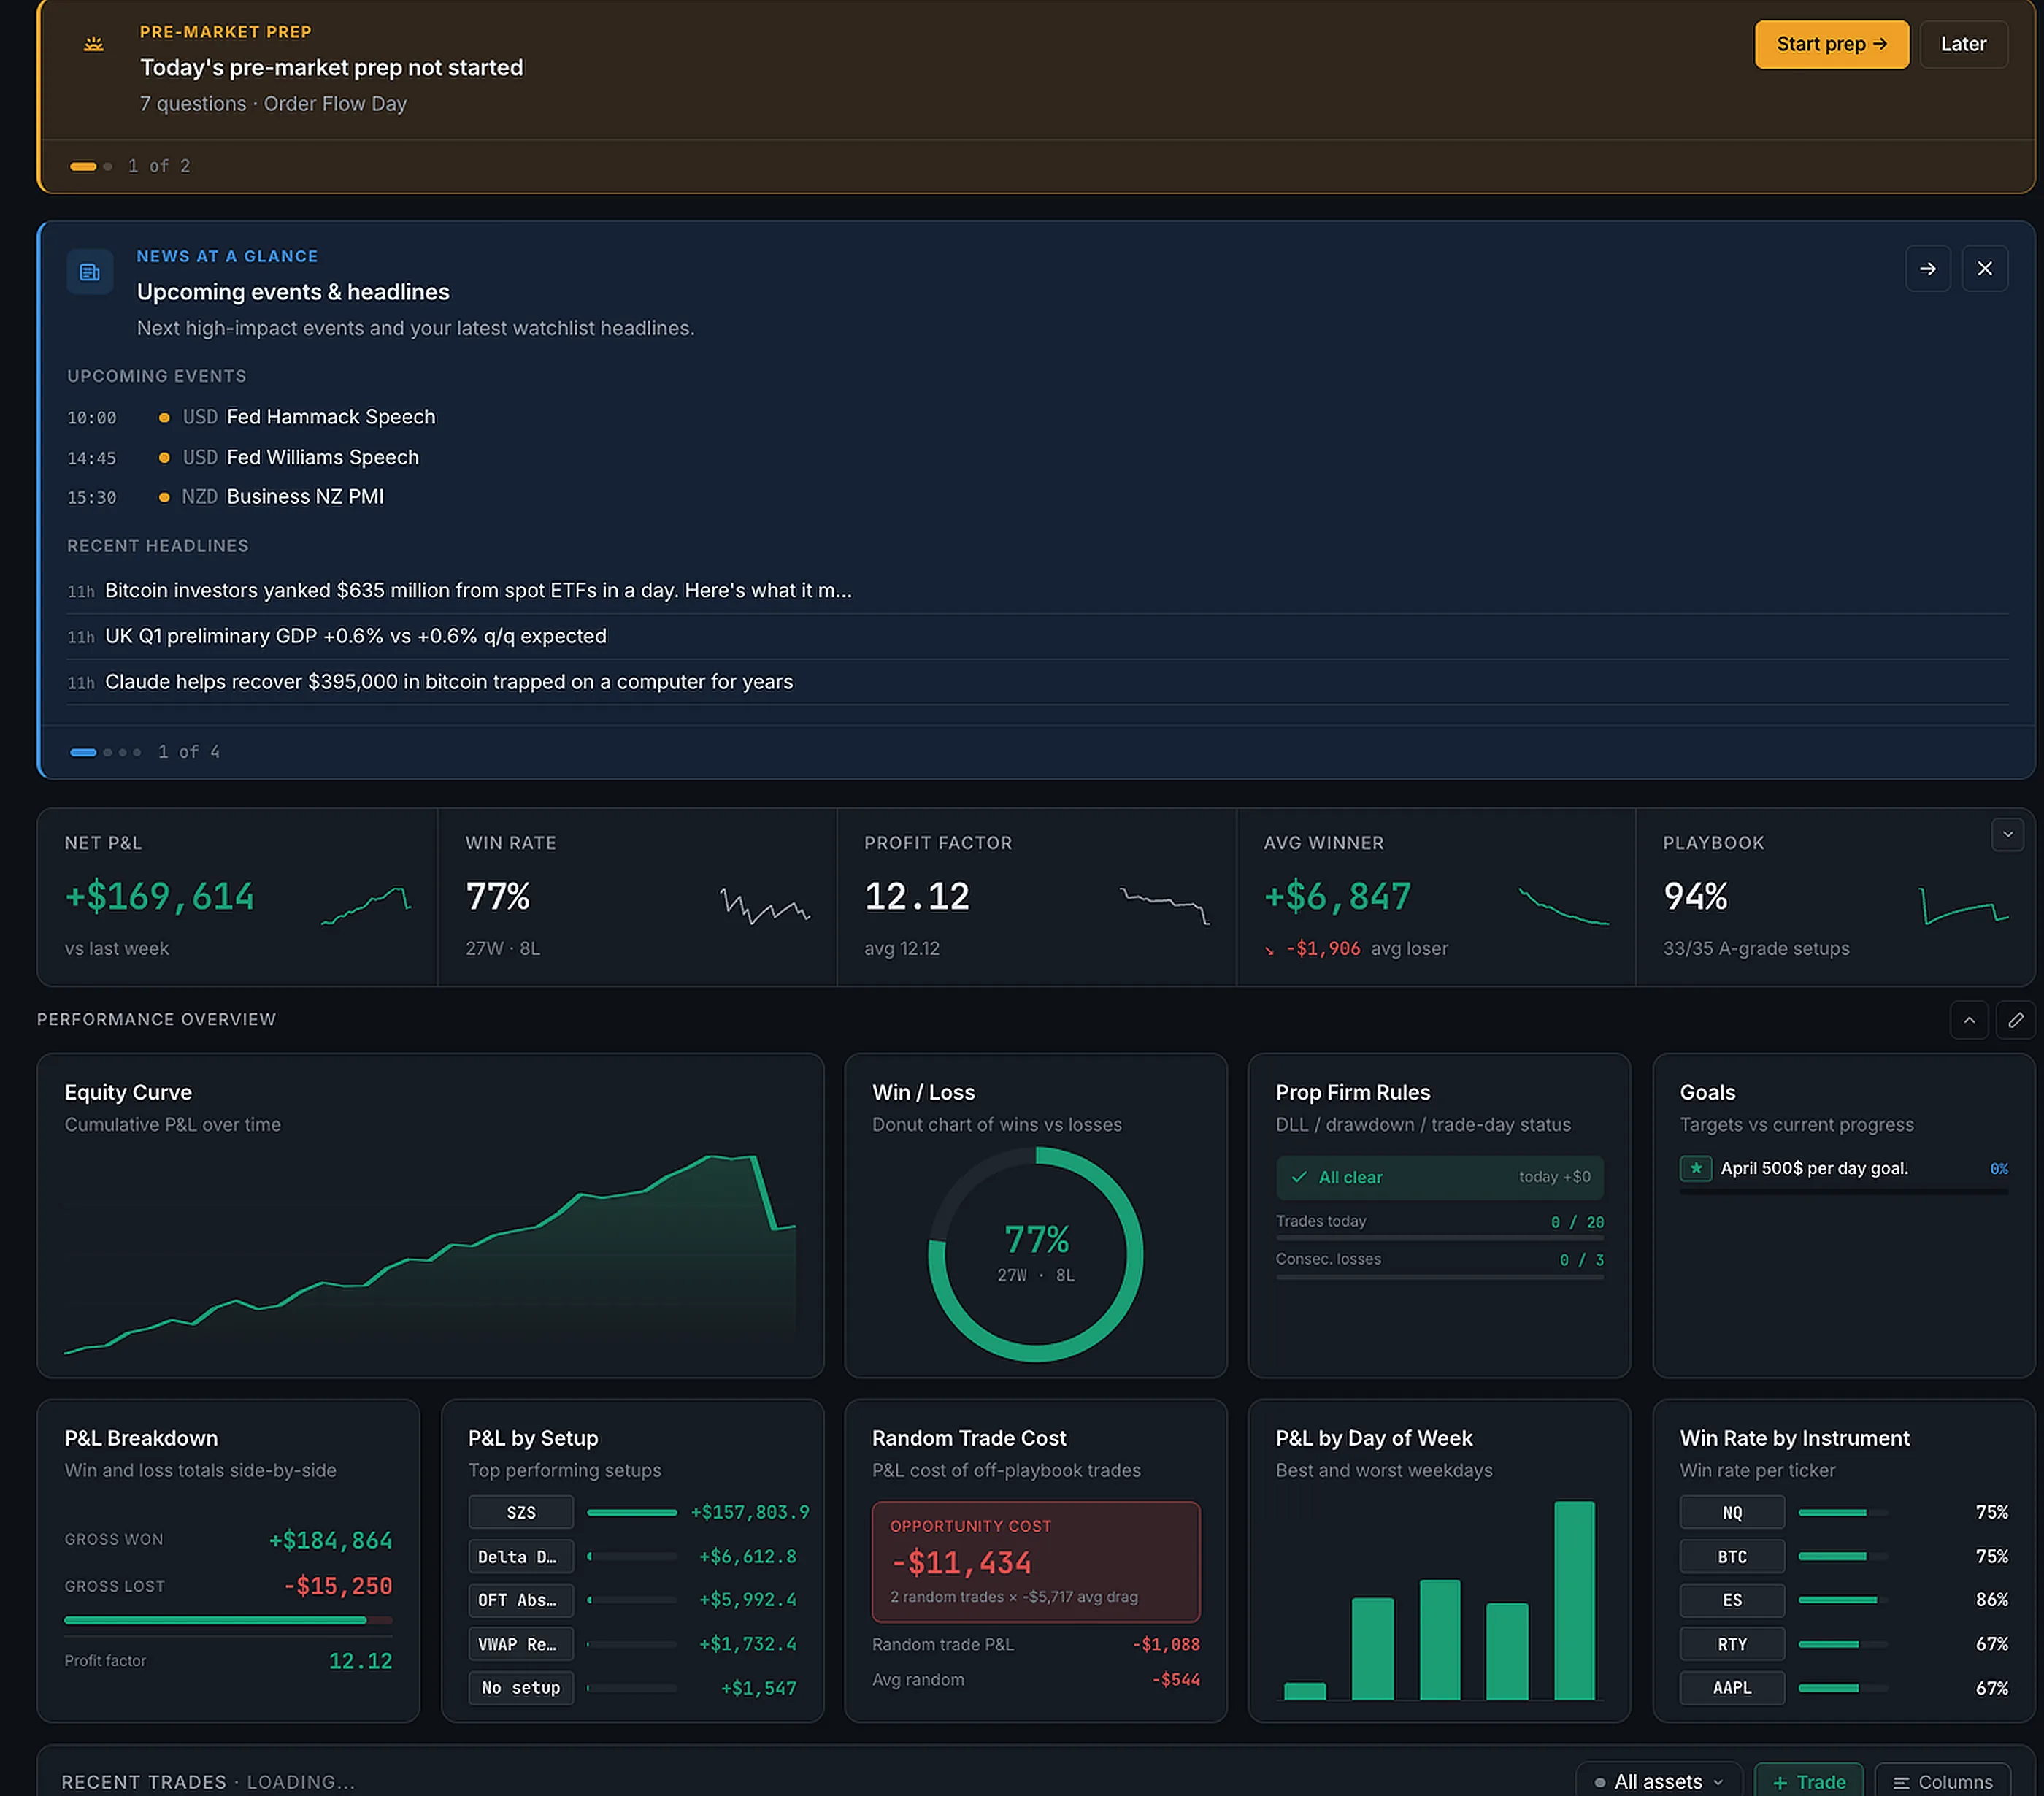Dismiss the News at a Glance card
The image size is (2044, 1796).
pos(1984,269)
